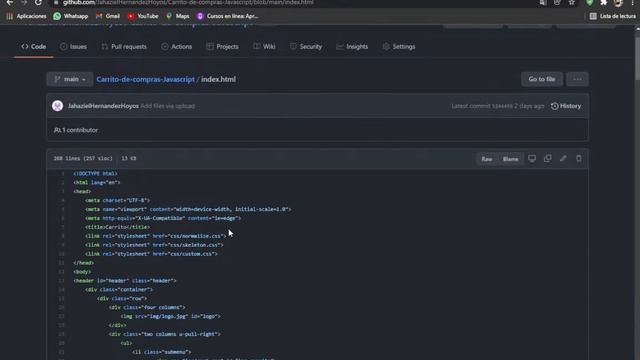Edit the file with the pencil icon
This screenshot has height=360, width=640.
pyautogui.click(x=563, y=158)
